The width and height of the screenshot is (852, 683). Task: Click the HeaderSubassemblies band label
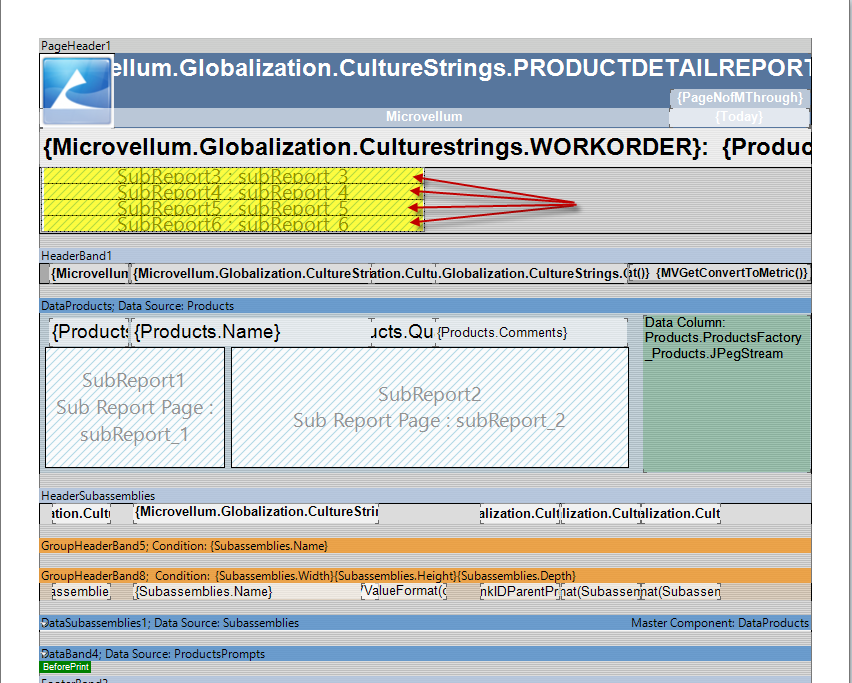point(98,496)
